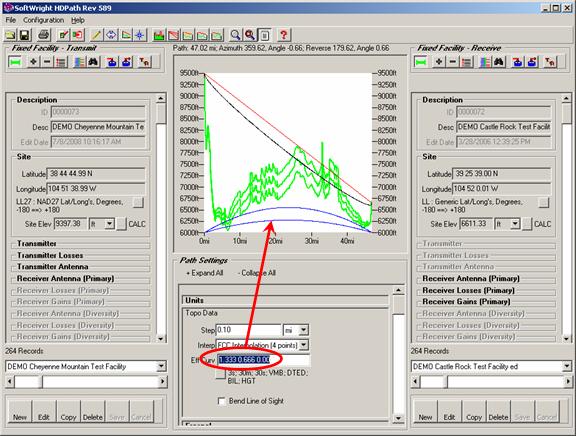Click the plus icon in Transmit toolbar
Screen dimensions: 576x436
[x=33, y=62]
